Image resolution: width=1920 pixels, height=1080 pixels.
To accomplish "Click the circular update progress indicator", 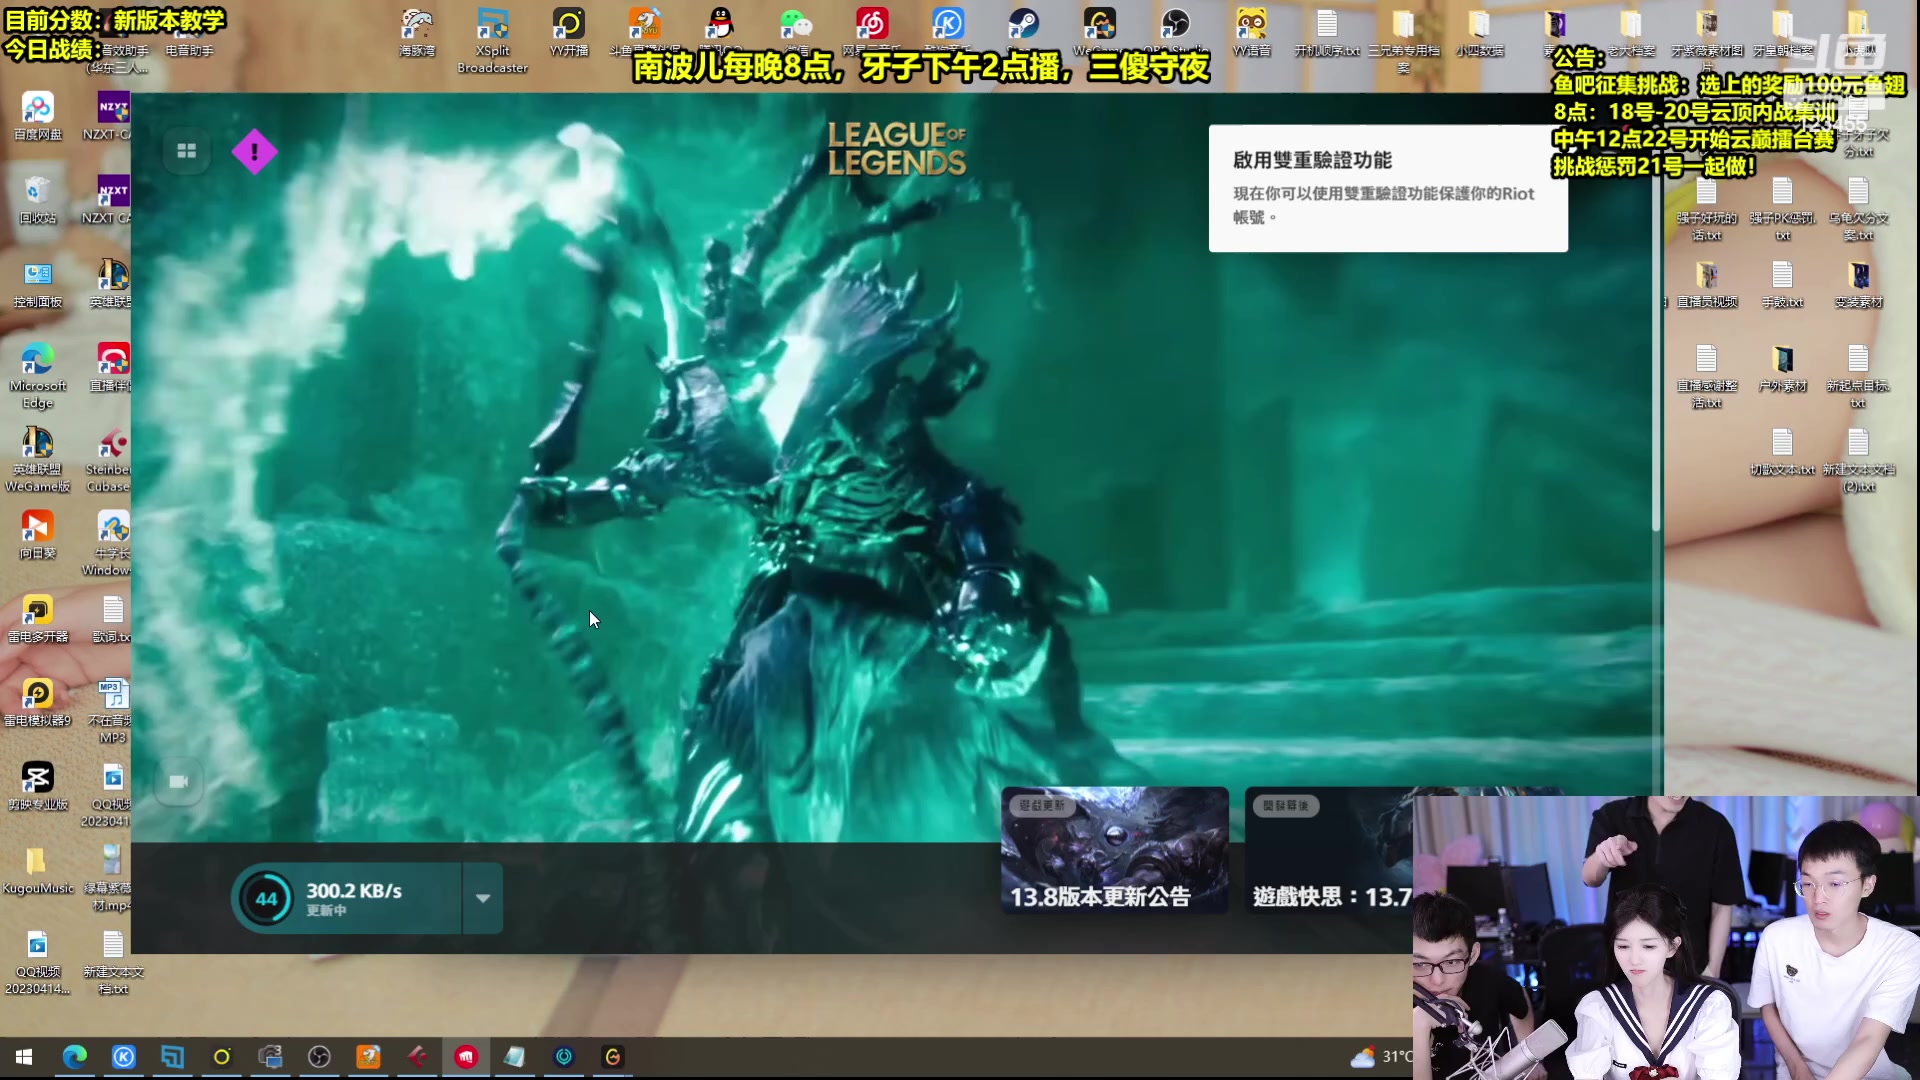I will [266, 898].
